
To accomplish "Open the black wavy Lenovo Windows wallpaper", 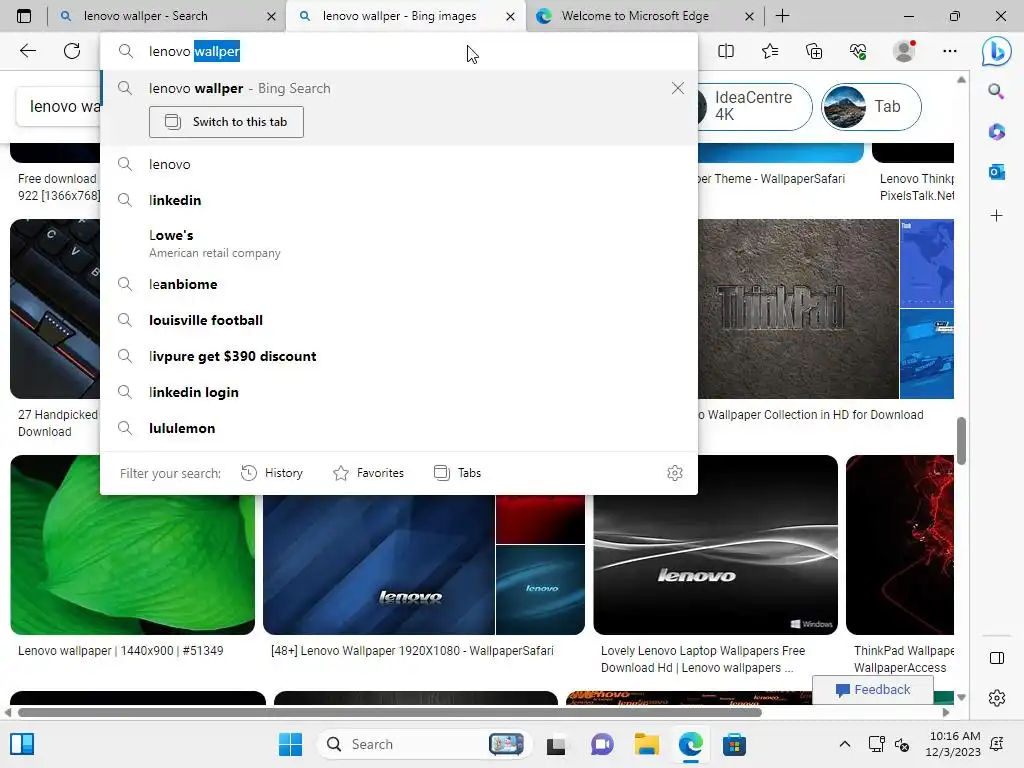I will 715,545.
